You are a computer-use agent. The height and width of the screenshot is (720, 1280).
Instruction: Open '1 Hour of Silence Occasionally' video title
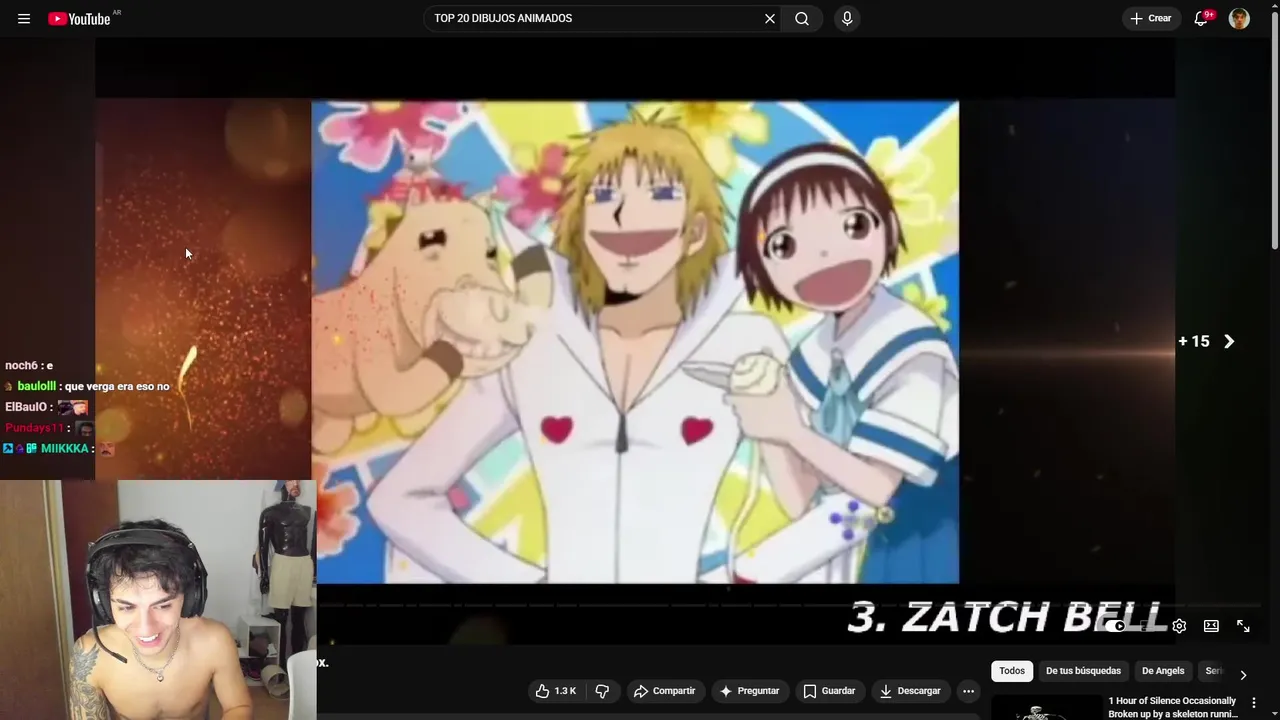1172,707
